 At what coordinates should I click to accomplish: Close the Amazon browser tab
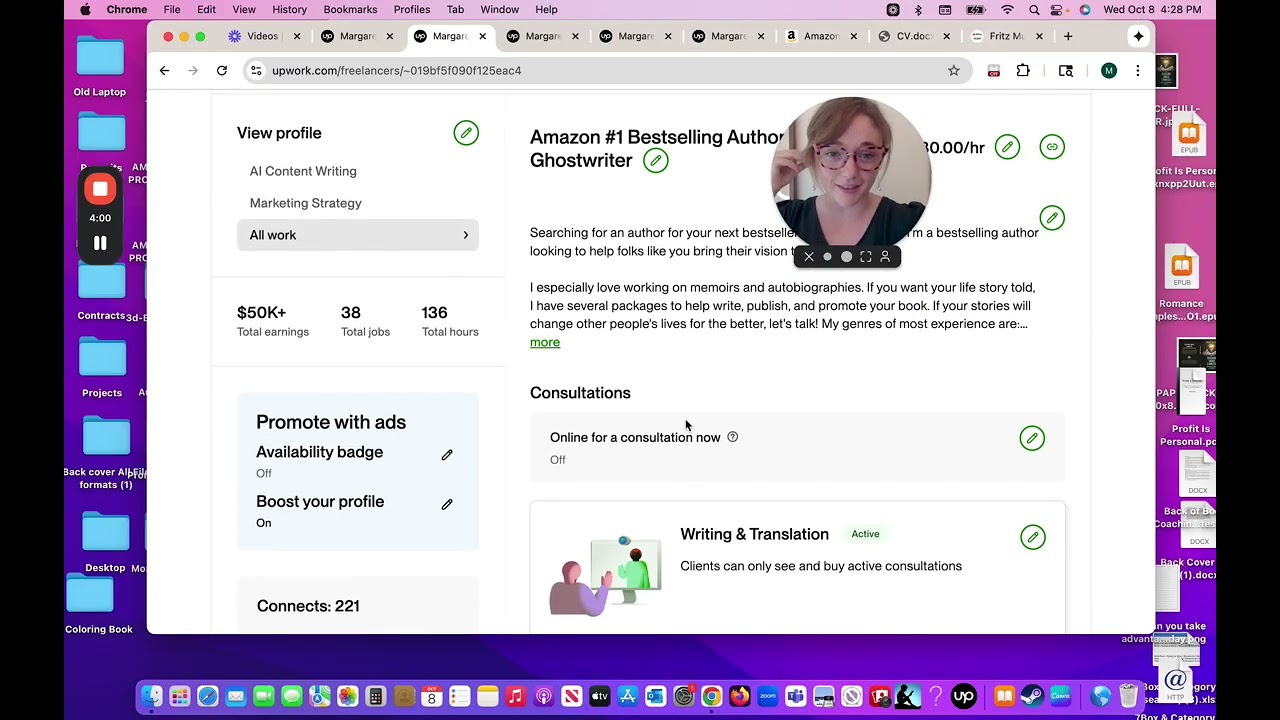tap(853, 36)
